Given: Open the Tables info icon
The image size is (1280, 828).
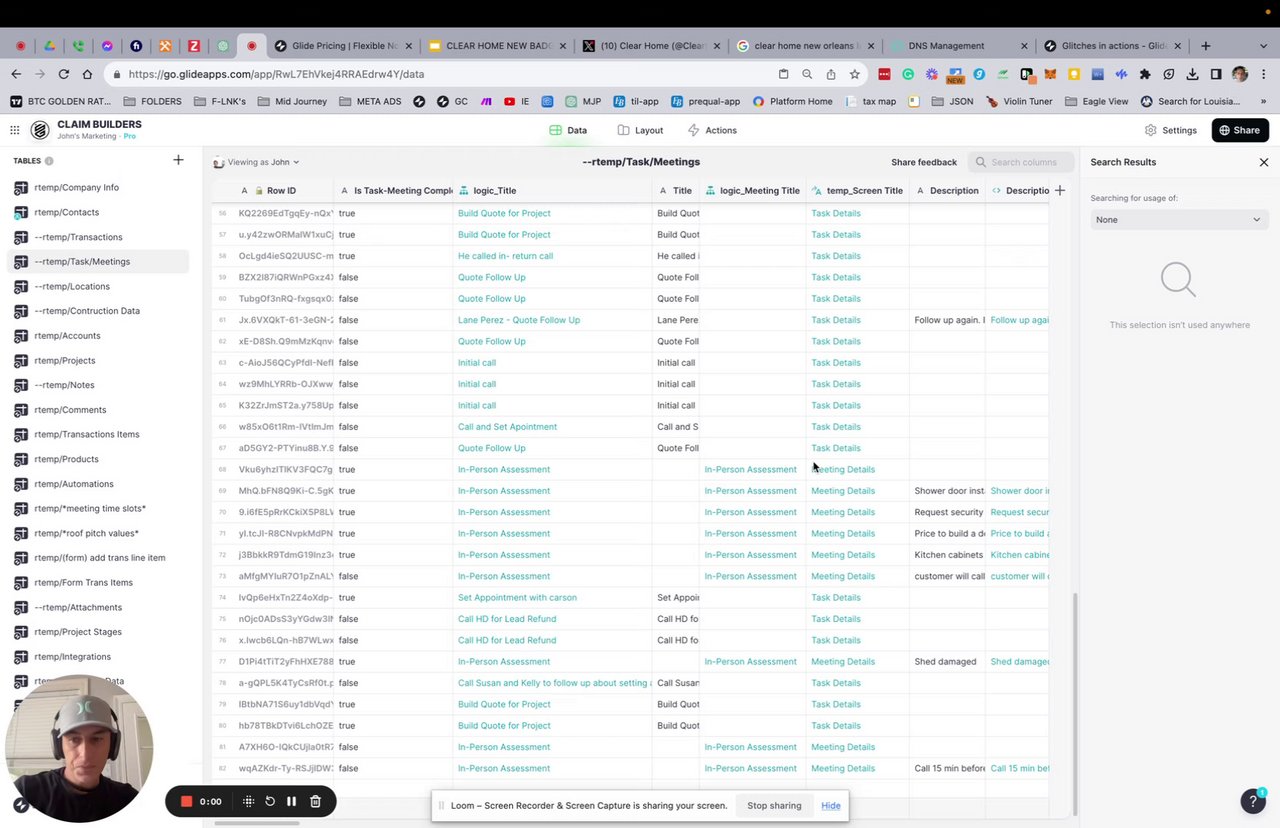Looking at the screenshot, I should click(x=49, y=161).
